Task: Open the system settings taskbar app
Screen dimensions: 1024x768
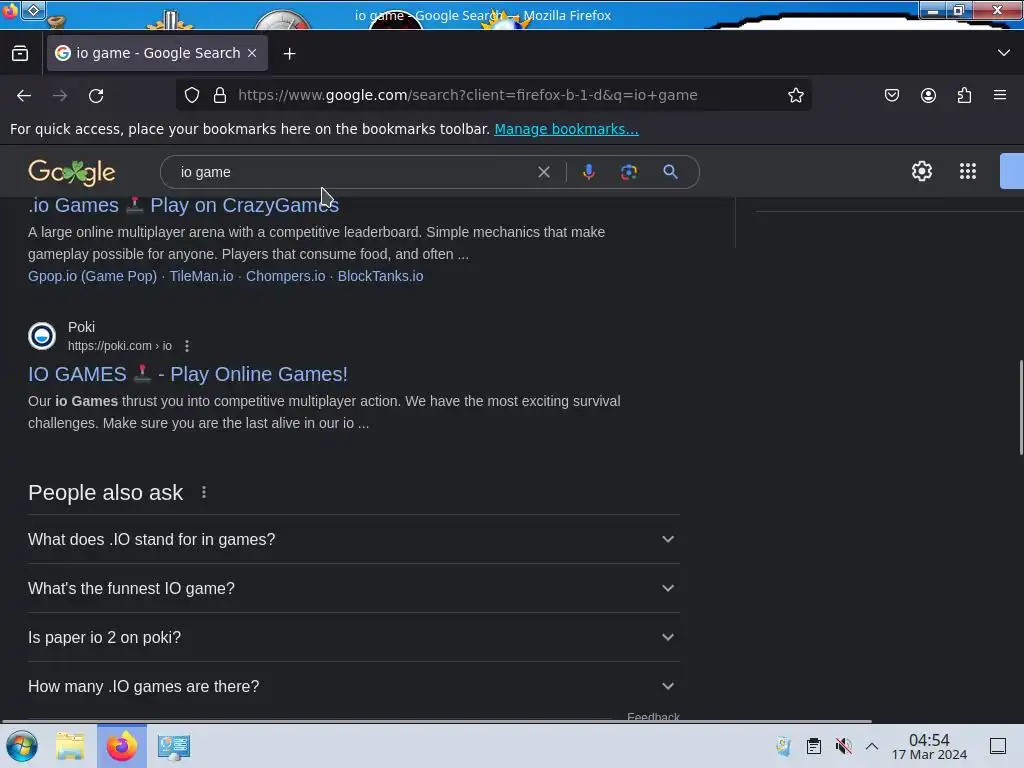Action: (x=174, y=746)
